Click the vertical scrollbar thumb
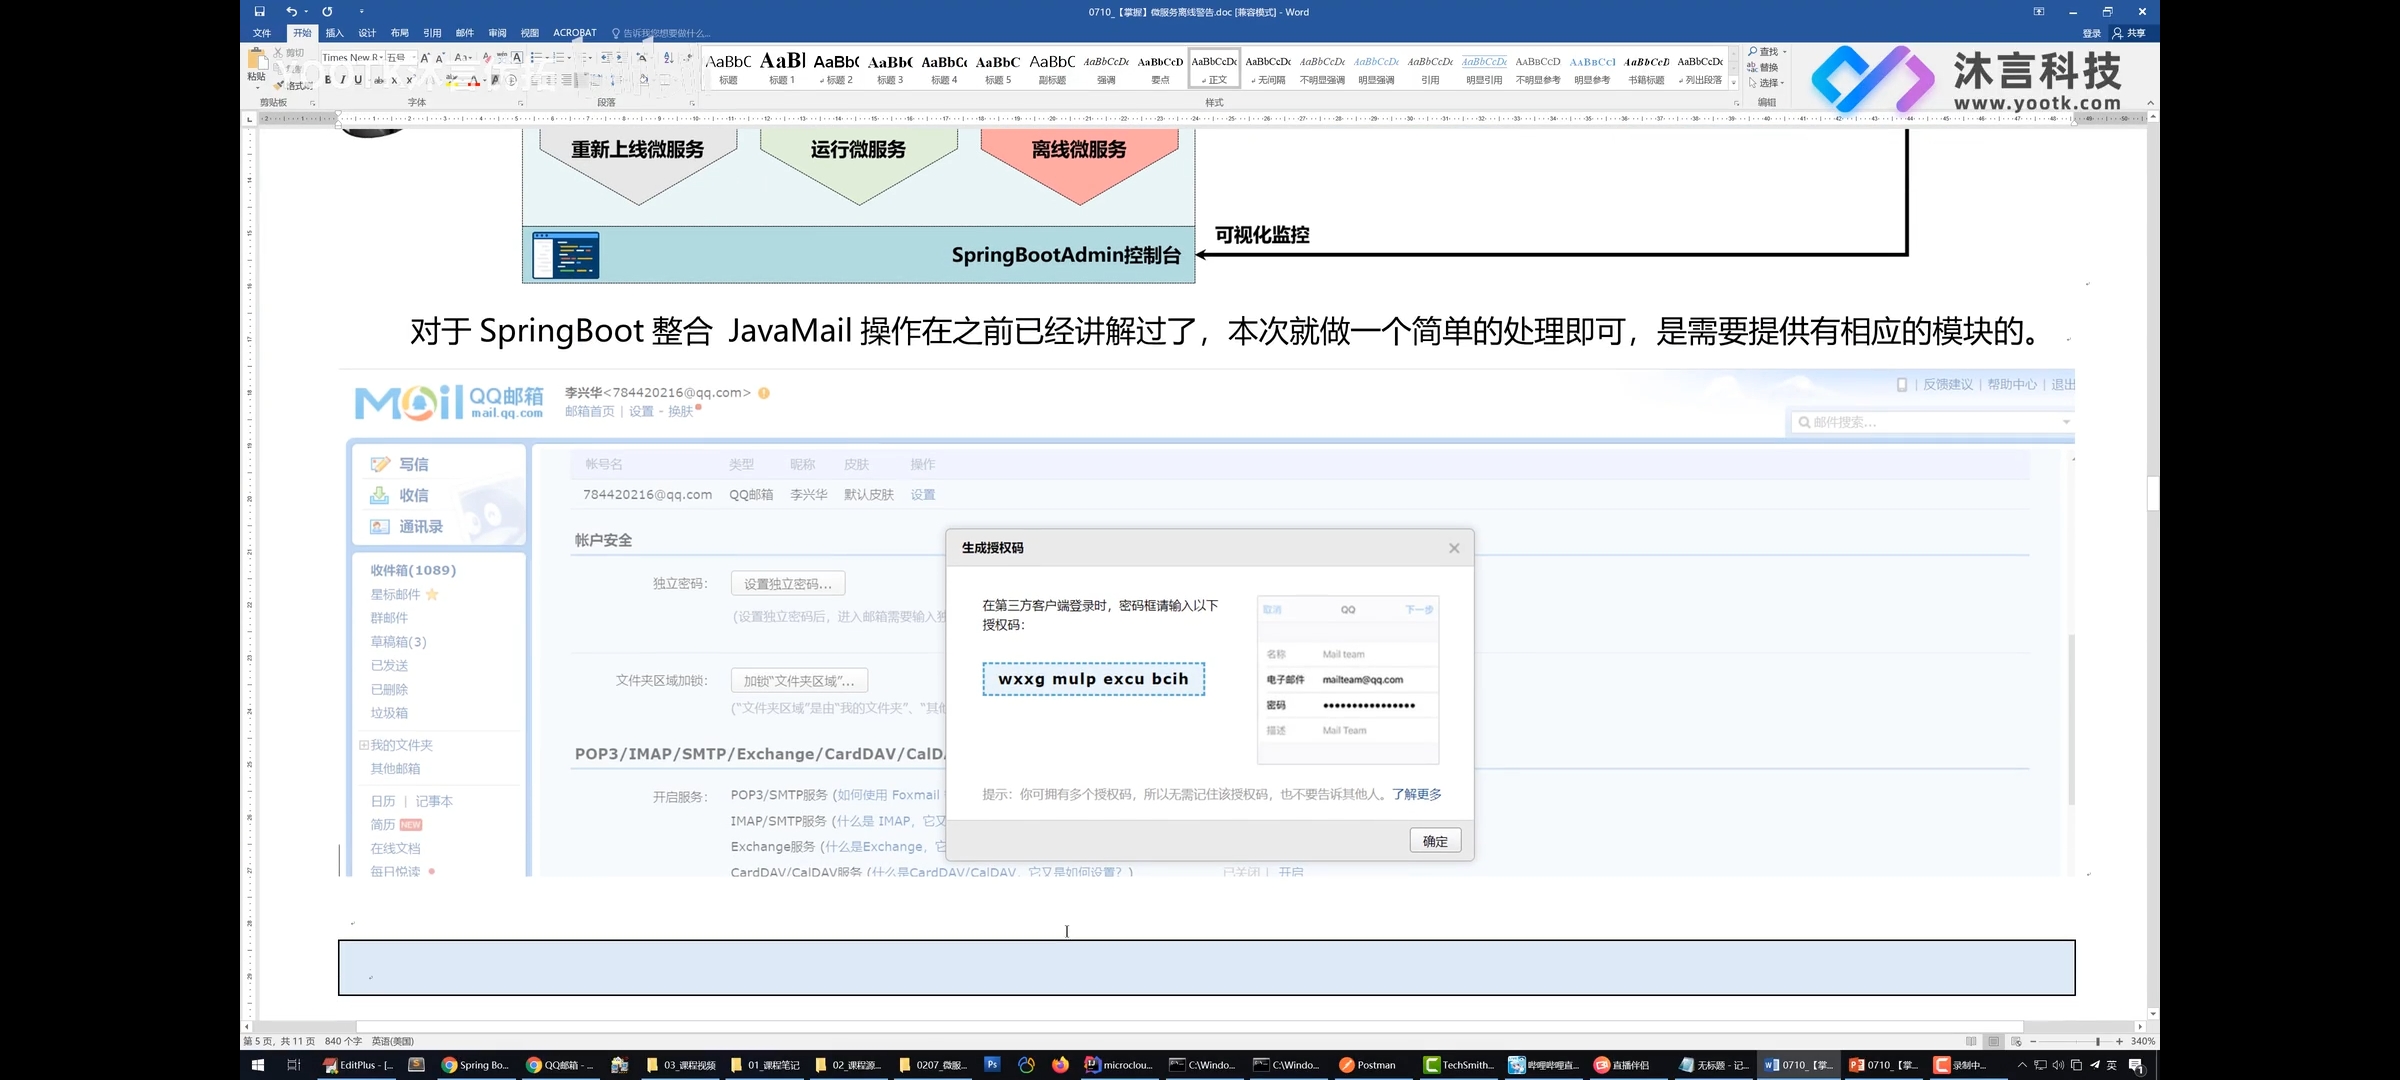Image resolution: width=2400 pixels, height=1080 pixels. click(2153, 494)
